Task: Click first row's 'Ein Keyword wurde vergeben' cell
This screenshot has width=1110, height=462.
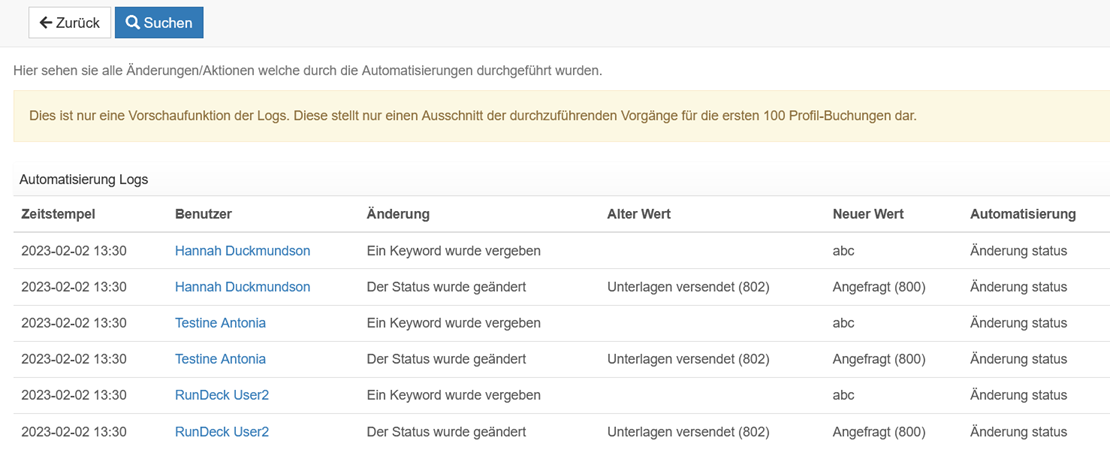Action: pyautogui.click(x=454, y=251)
